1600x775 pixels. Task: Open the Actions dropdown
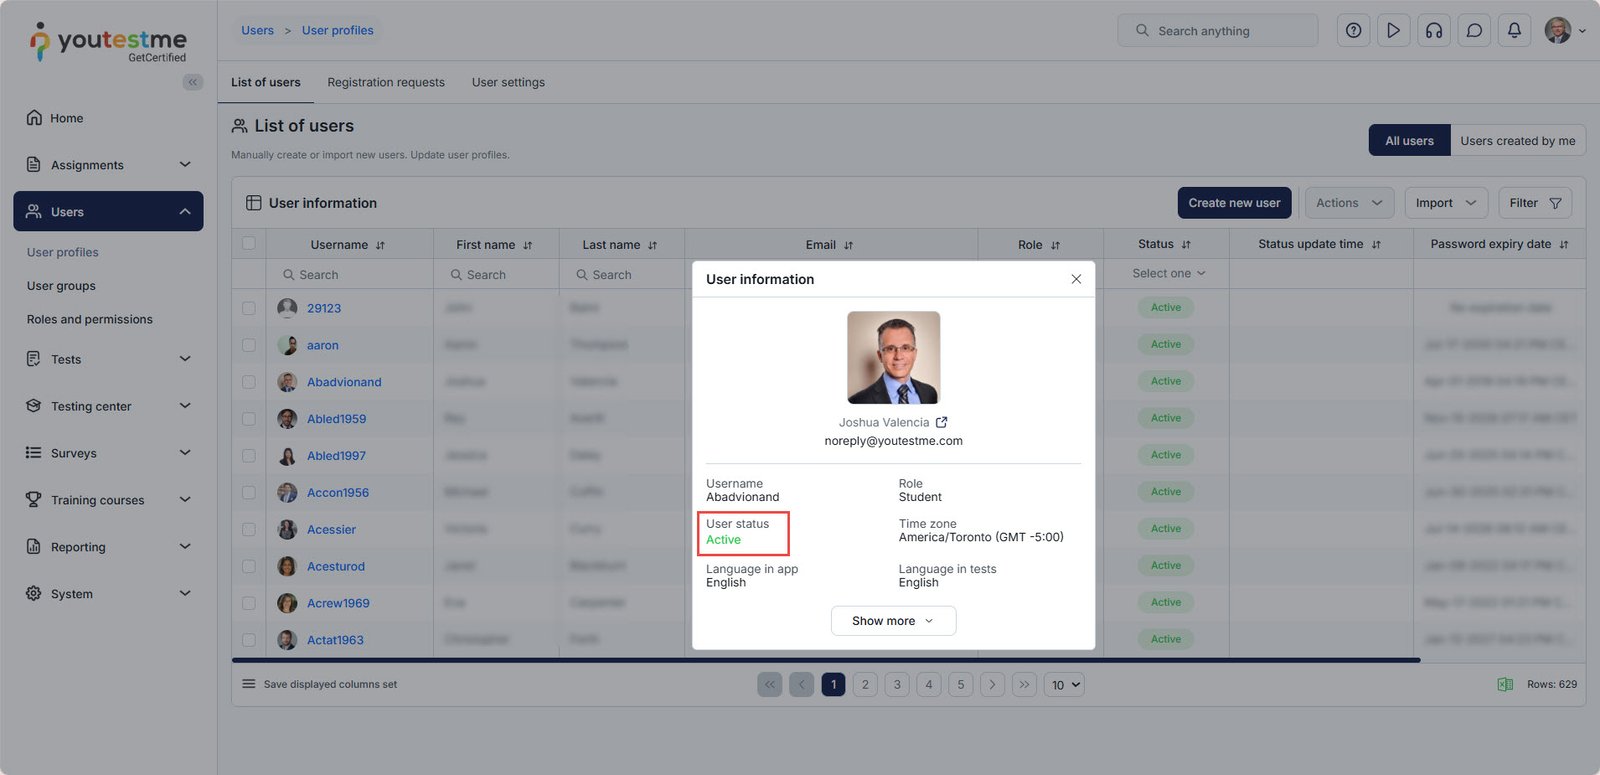pyautogui.click(x=1349, y=203)
